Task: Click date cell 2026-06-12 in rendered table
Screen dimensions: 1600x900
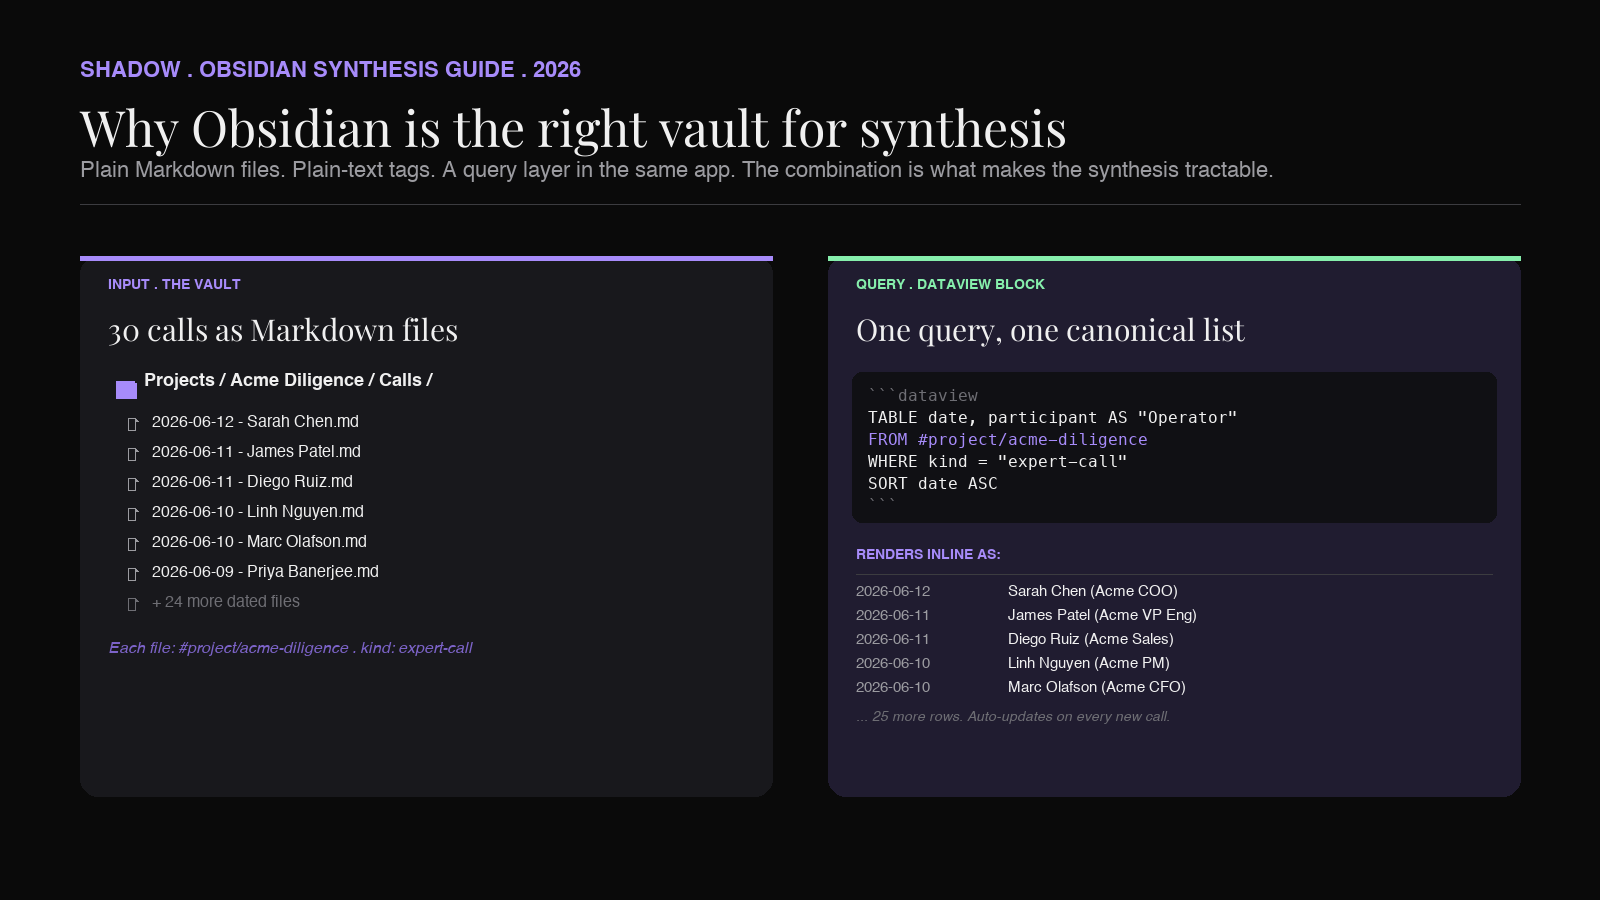Action: point(893,591)
